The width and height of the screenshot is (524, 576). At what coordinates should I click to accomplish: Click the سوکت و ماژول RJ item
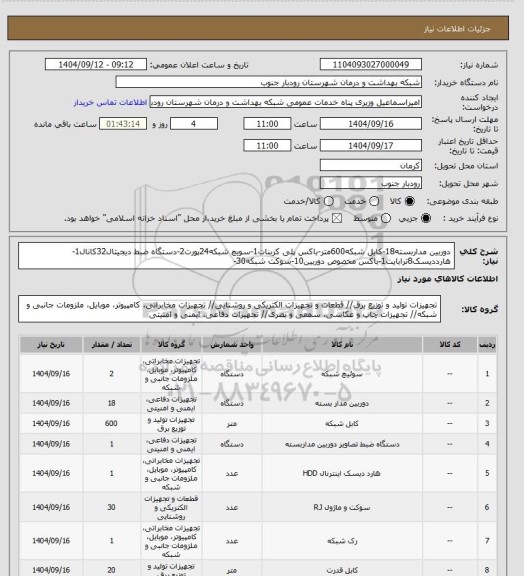[x=342, y=507]
